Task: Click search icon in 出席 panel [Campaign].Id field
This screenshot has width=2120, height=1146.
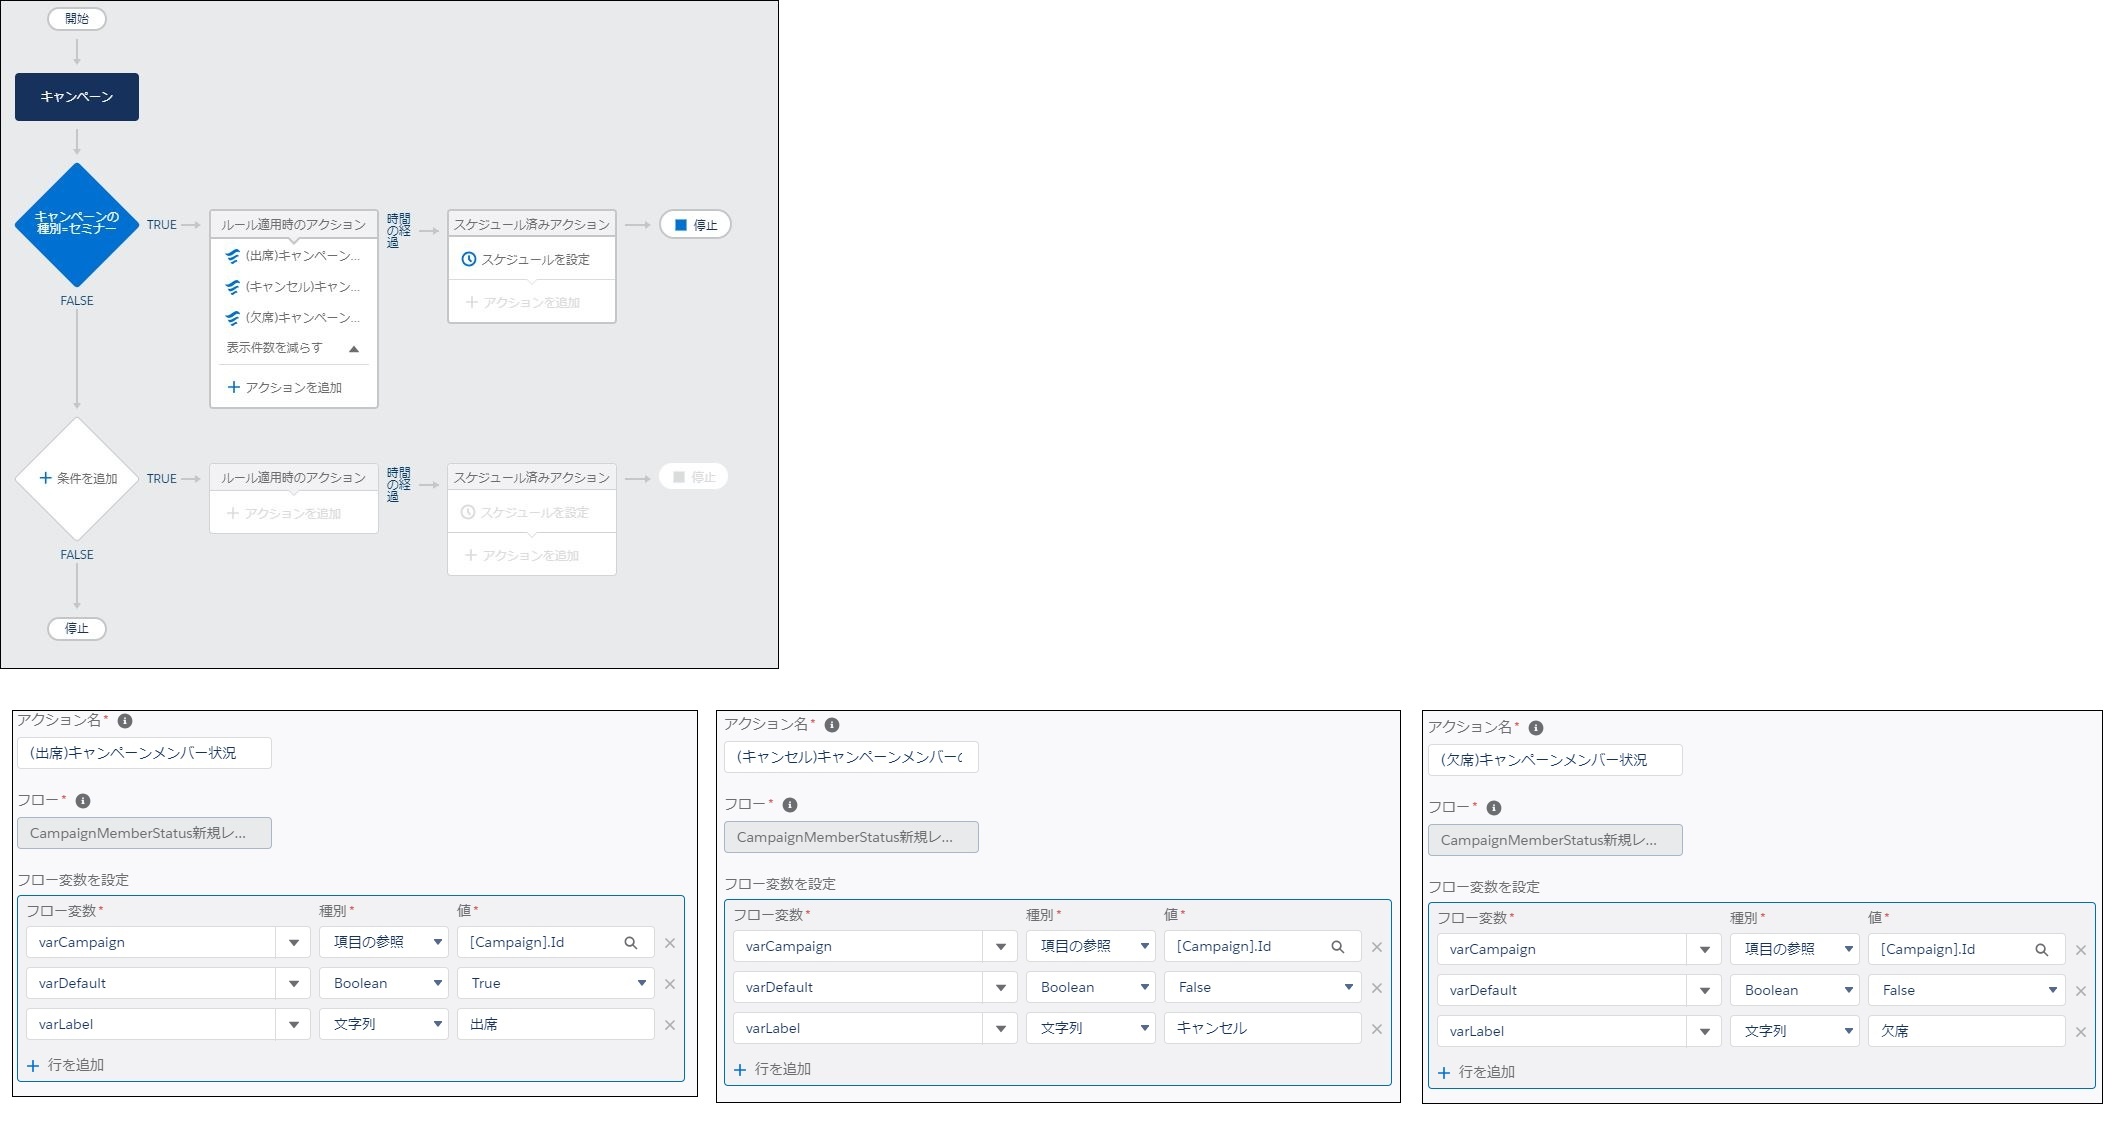Action: click(x=631, y=943)
